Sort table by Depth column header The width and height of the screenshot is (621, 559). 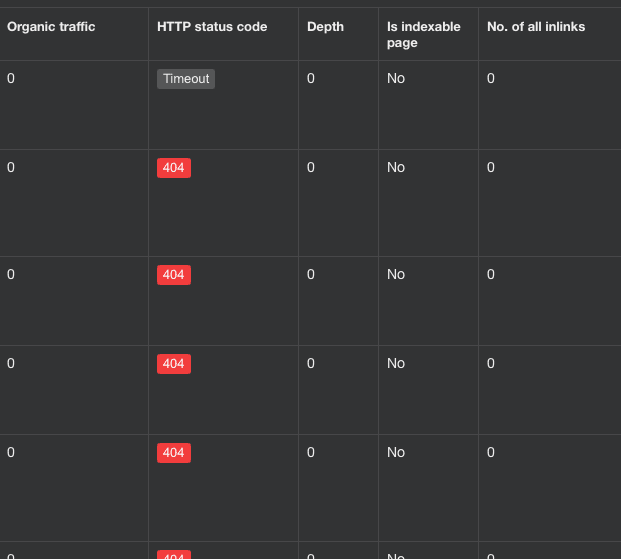click(325, 27)
